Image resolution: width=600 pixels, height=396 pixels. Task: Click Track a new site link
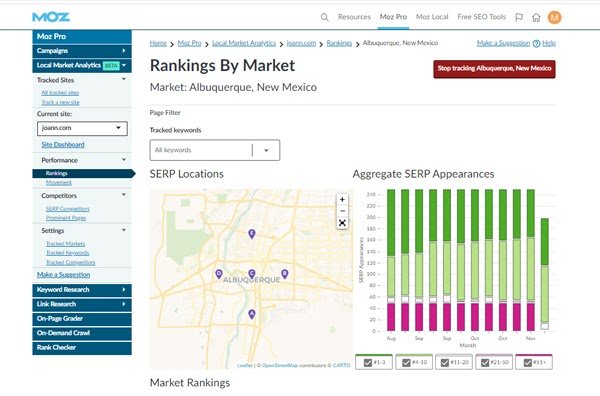pos(60,103)
